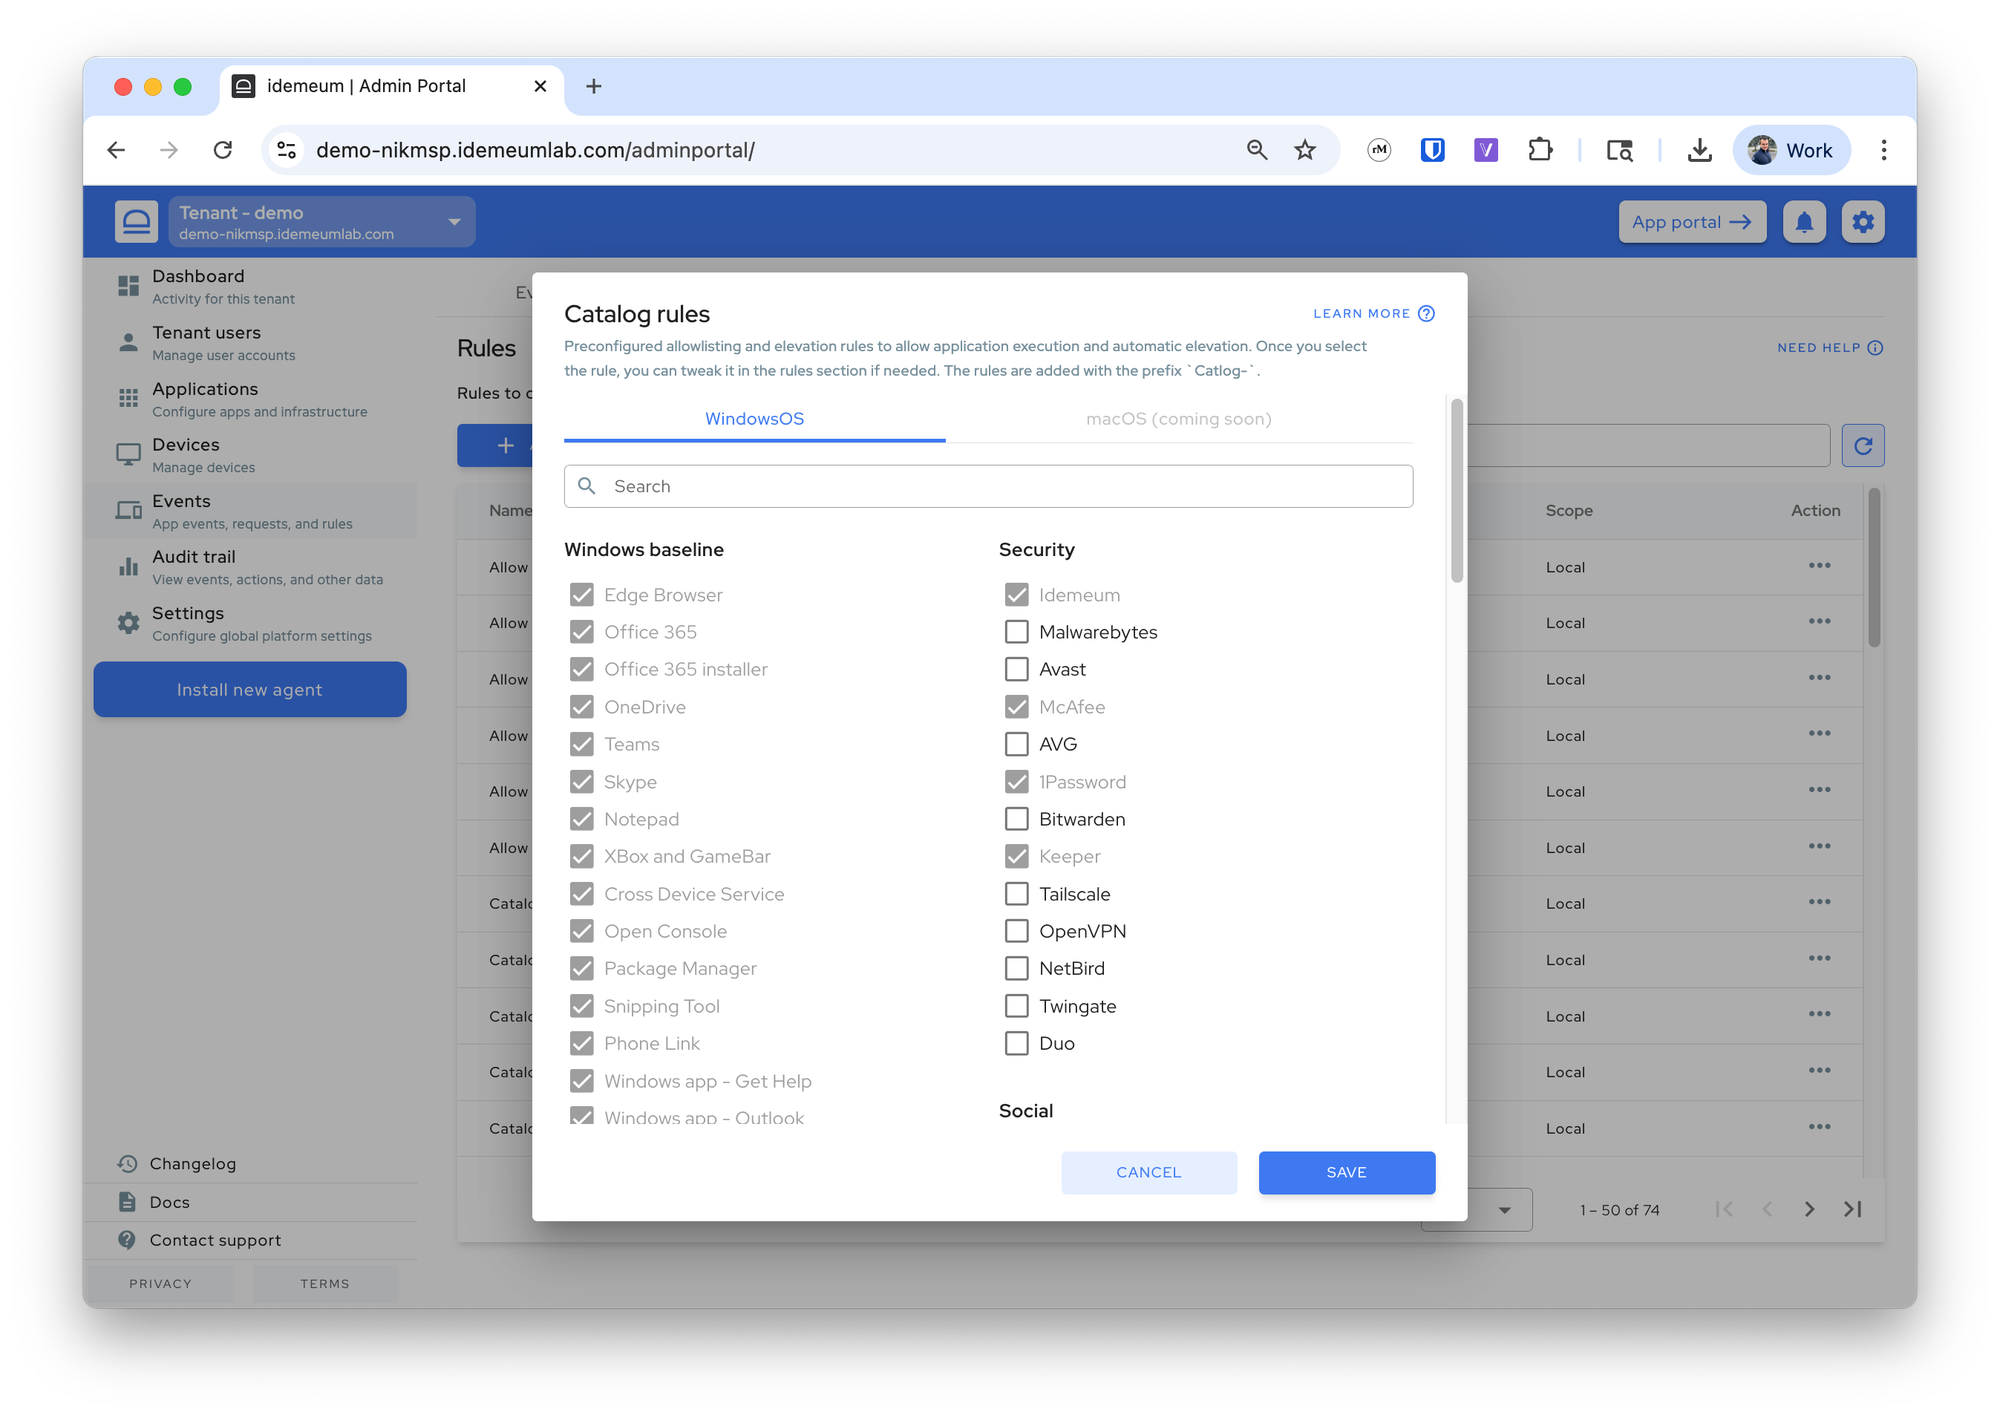2000x1418 pixels.
Task: Tick the NetBird checkbox
Action: (x=1016, y=969)
